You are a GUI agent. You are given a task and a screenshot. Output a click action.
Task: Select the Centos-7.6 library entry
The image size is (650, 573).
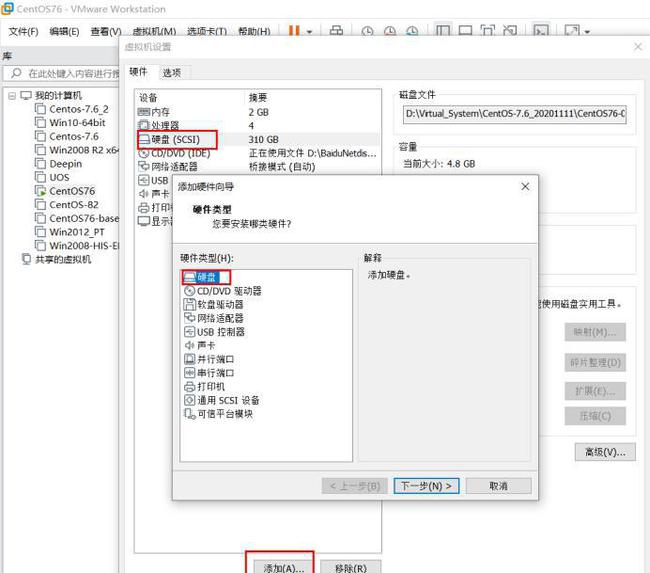click(73, 136)
